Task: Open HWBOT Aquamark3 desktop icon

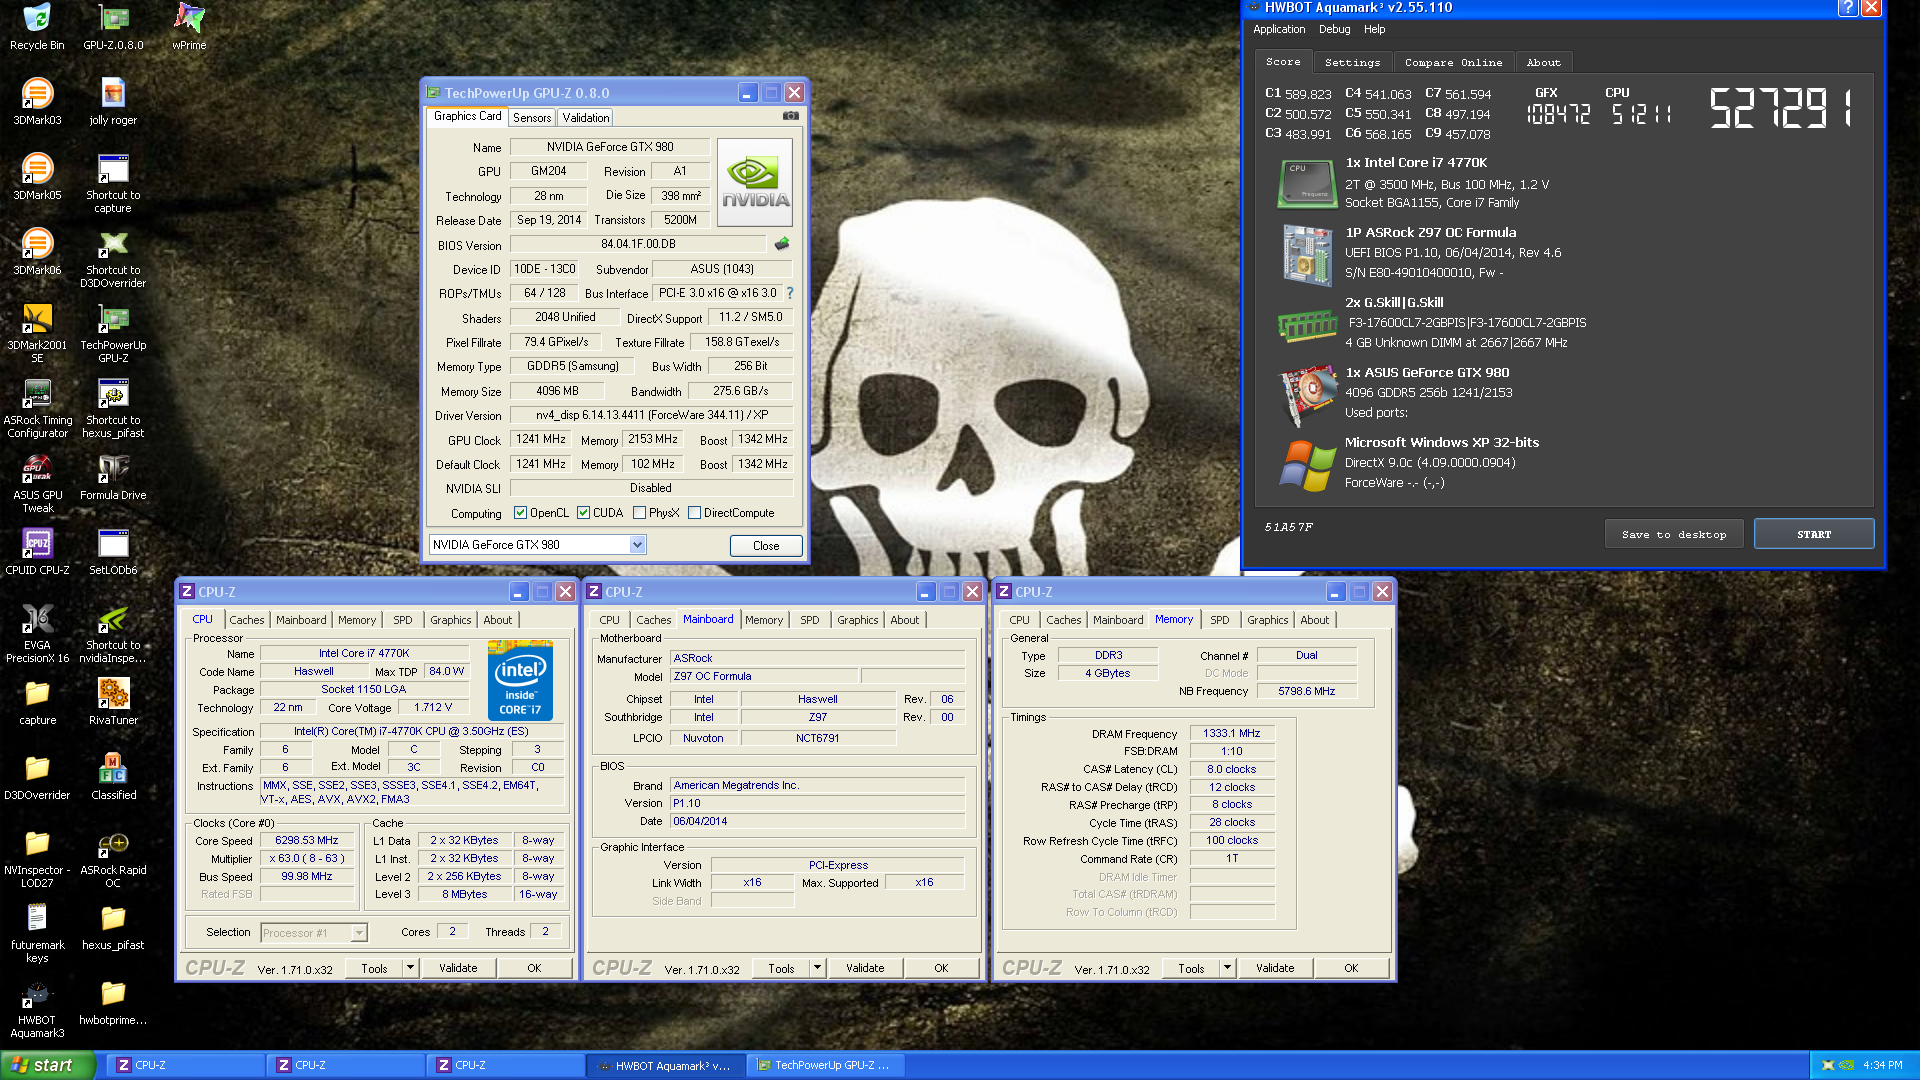Action: [x=37, y=1009]
